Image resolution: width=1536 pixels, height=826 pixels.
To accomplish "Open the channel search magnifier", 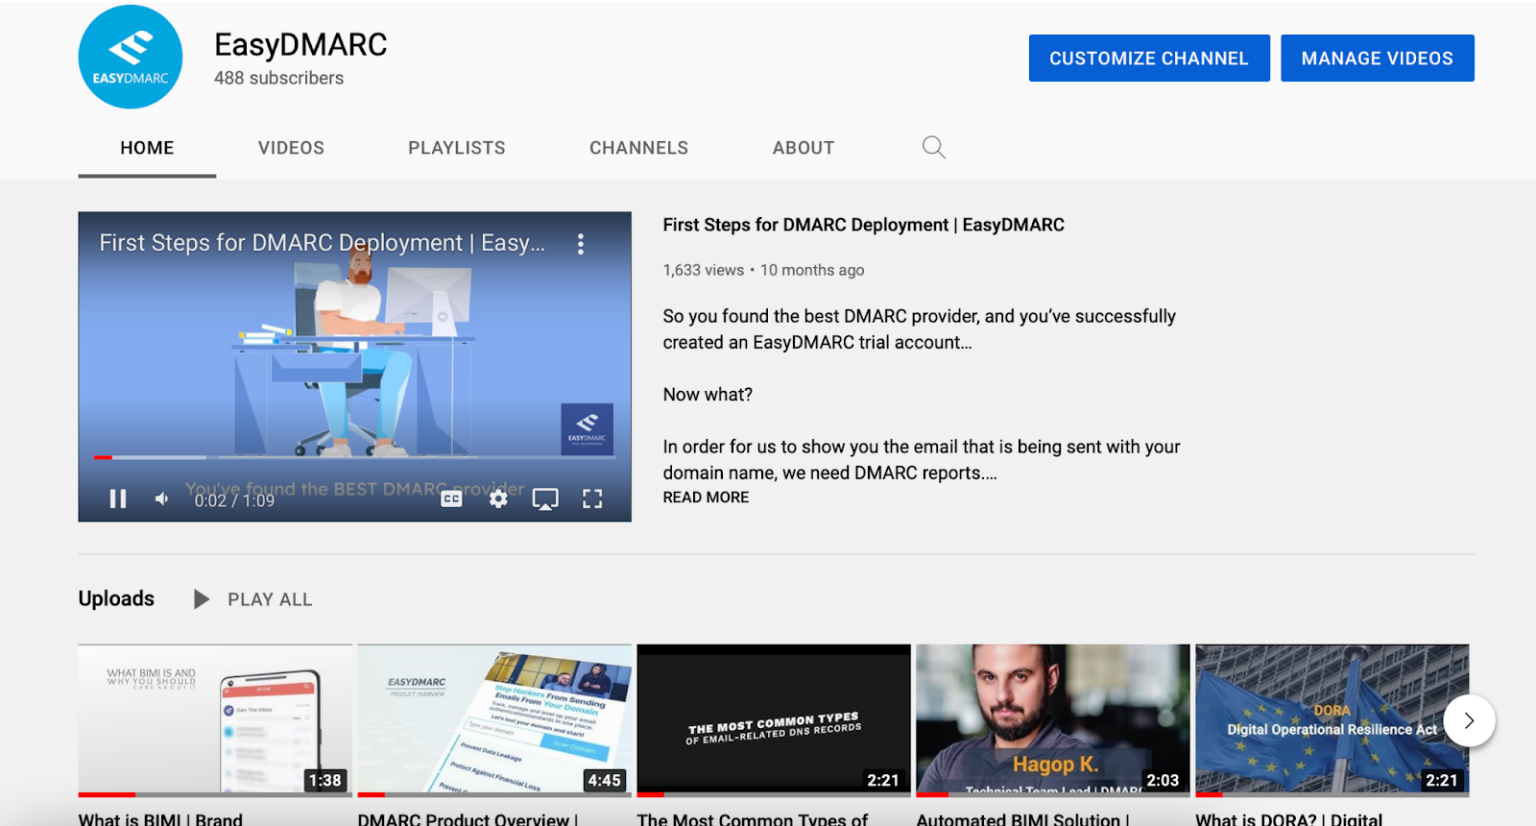I will [x=933, y=147].
